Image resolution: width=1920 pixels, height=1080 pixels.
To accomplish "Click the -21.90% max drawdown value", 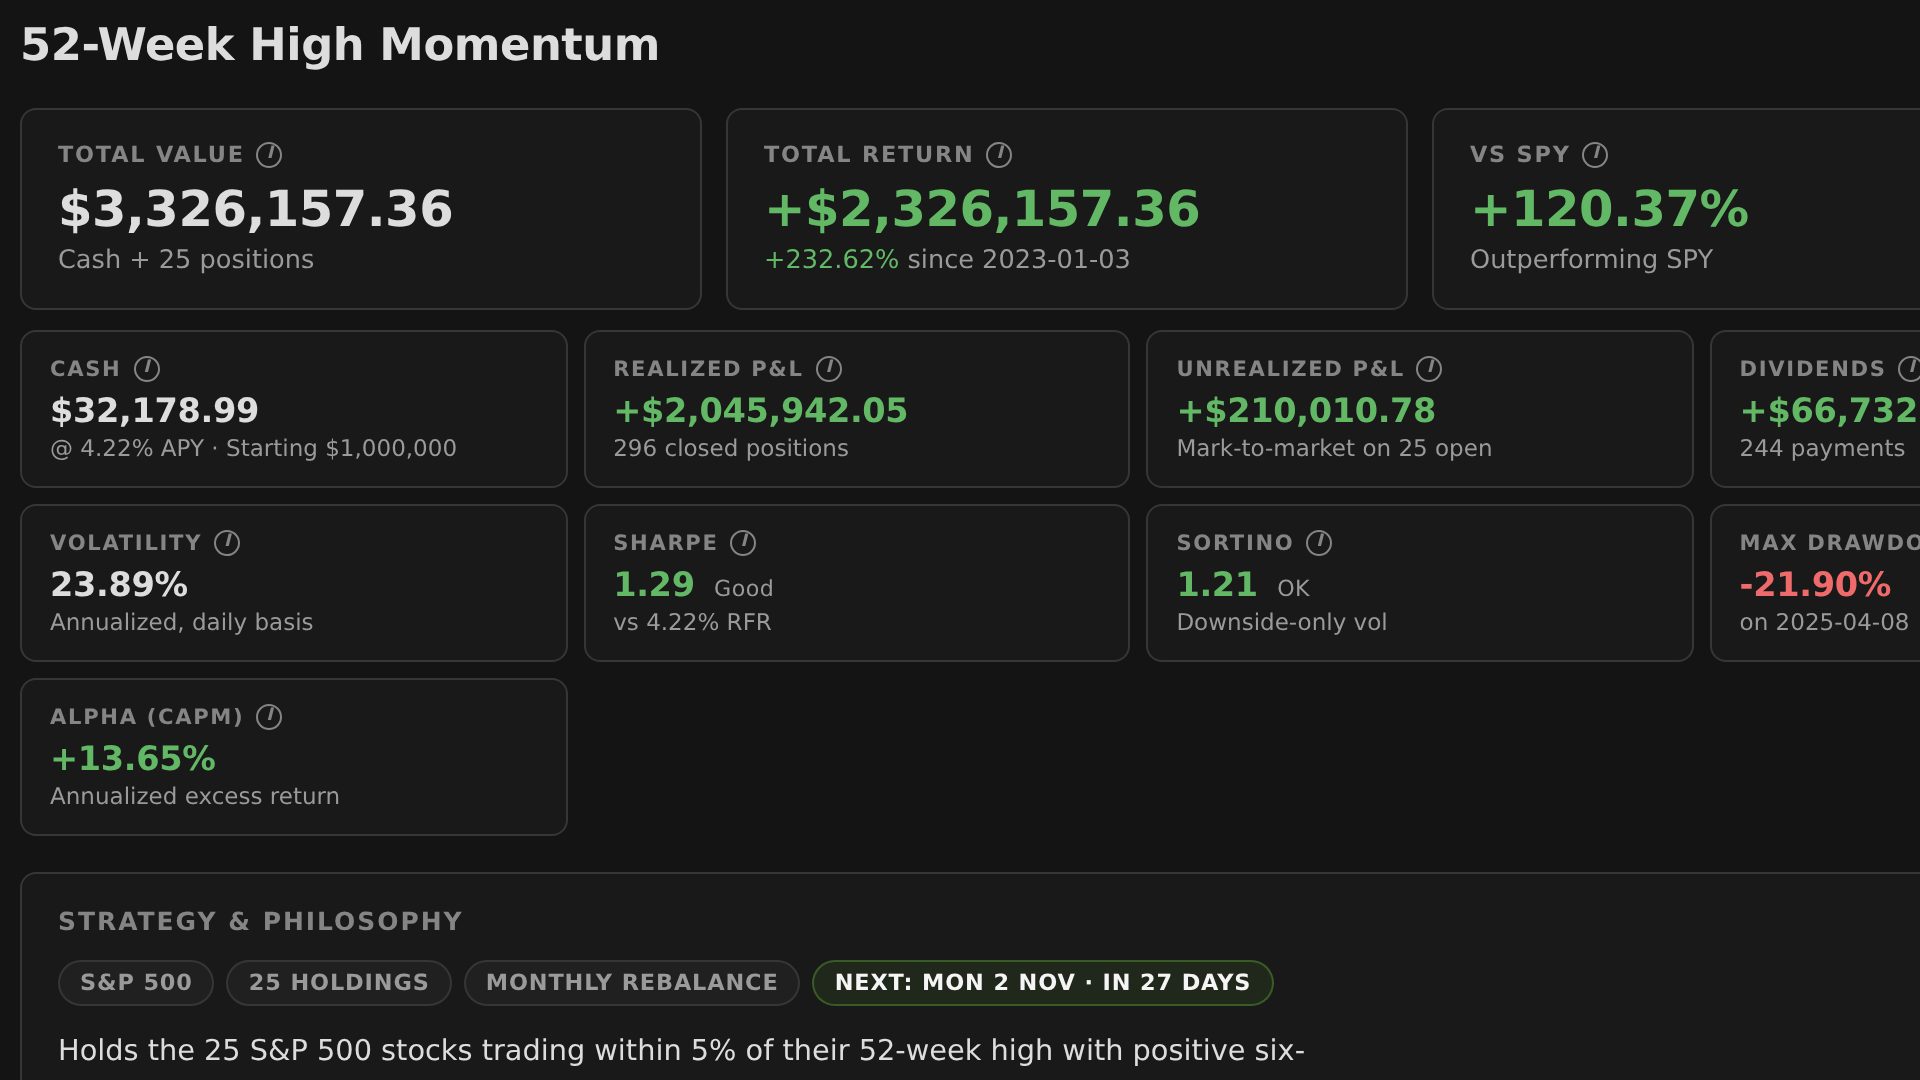I will pos(1815,585).
